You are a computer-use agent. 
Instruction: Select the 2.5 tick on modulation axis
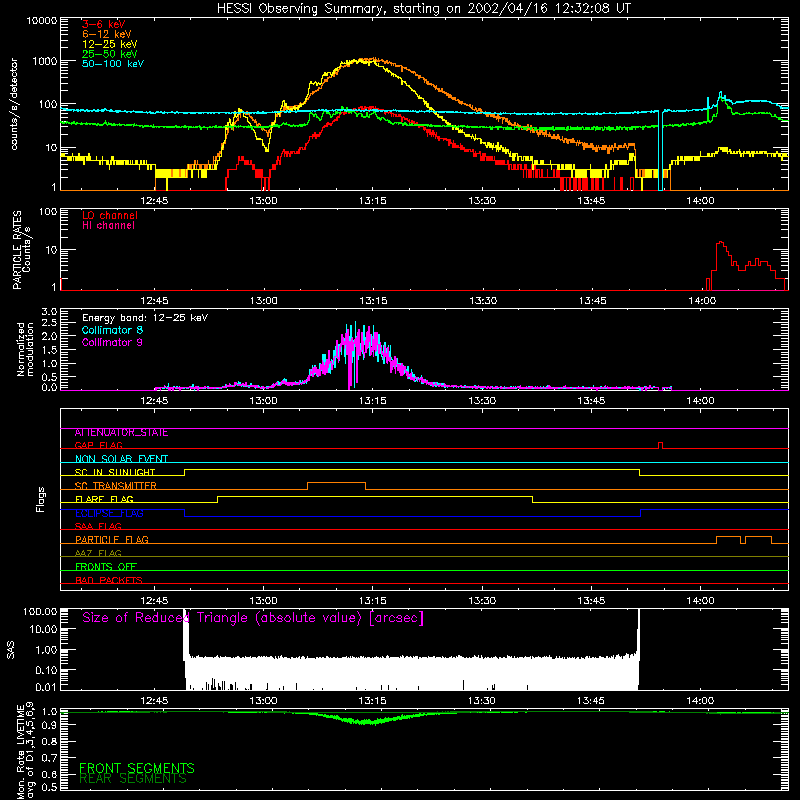click(49, 323)
